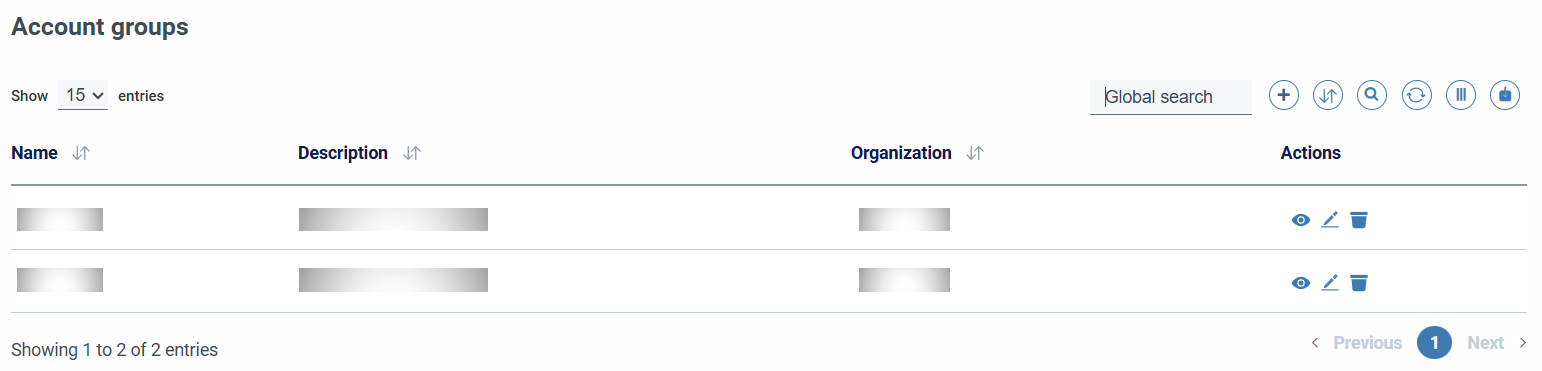The image size is (1542, 371).
Task: Click the add new account group plus icon
Action: pos(1284,95)
